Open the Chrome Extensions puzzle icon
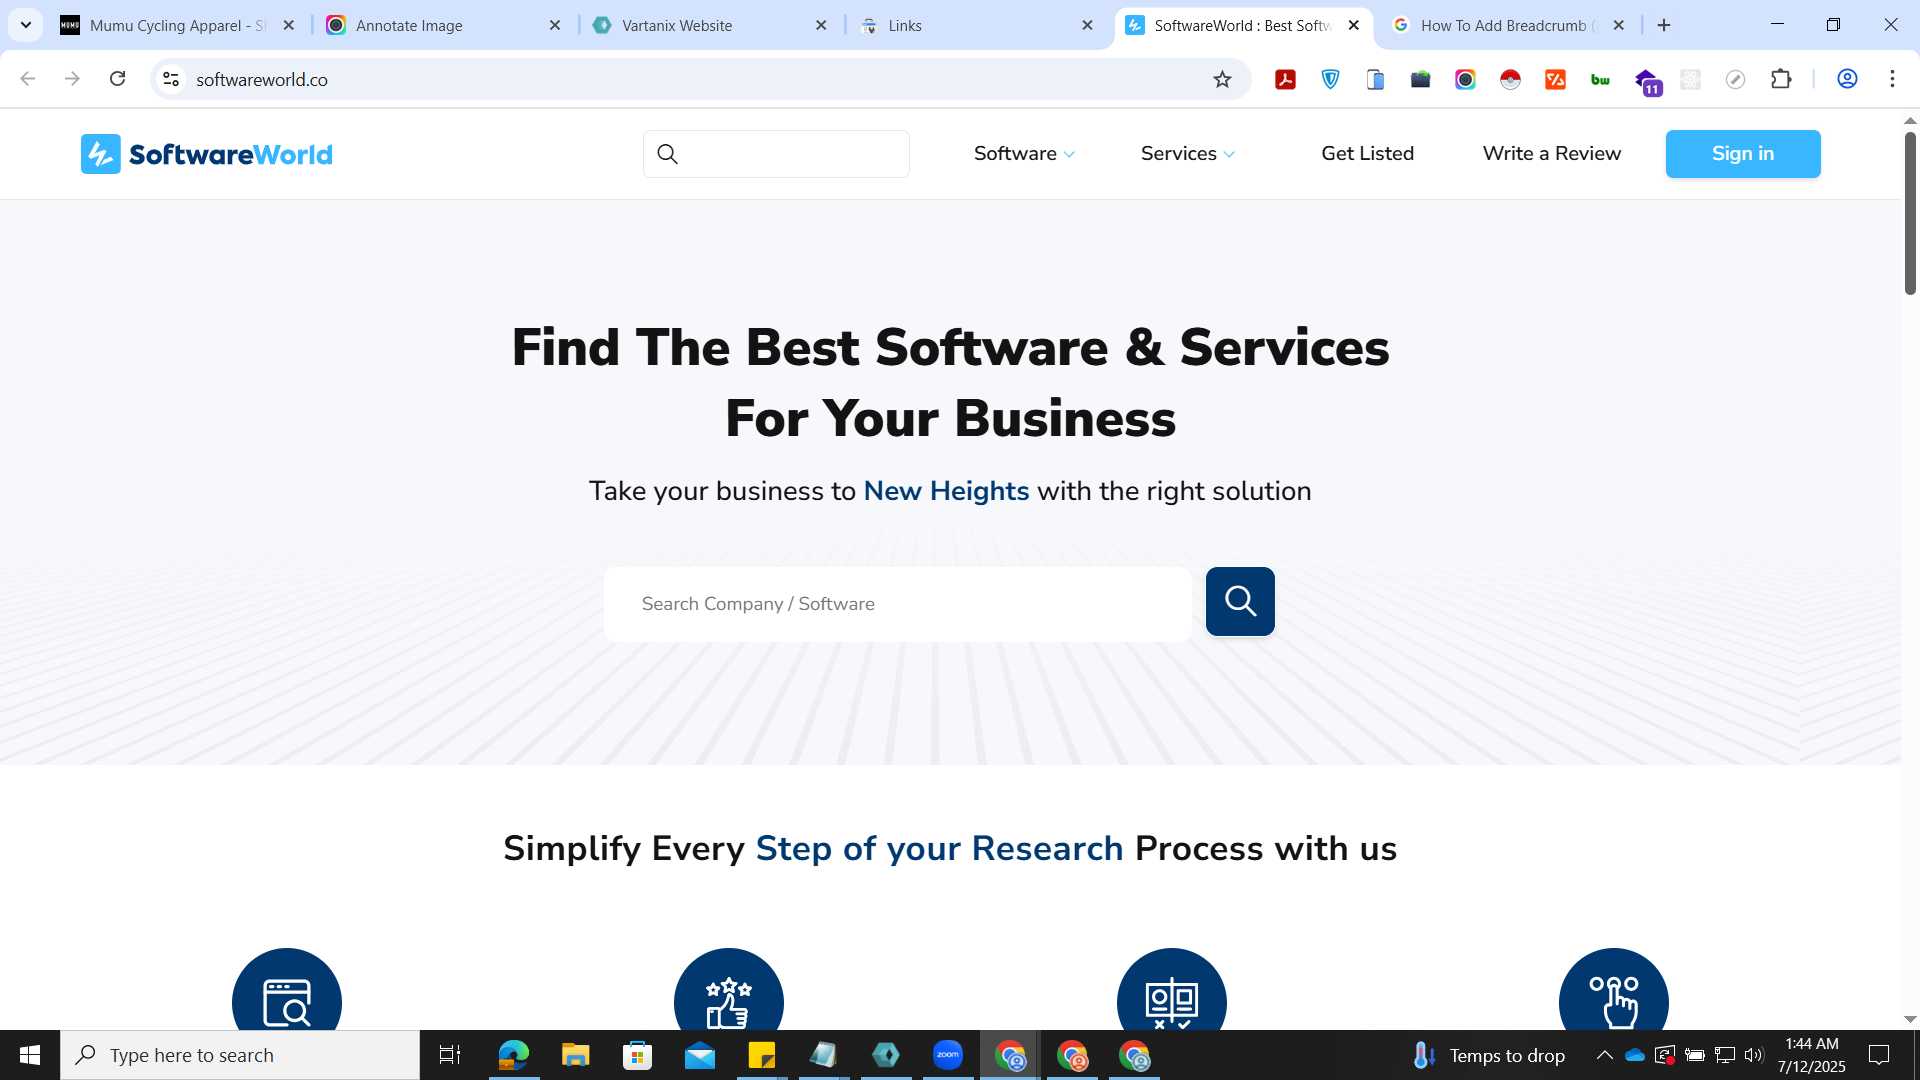Image resolution: width=1920 pixels, height=1080 pixels. (1781, 79)
